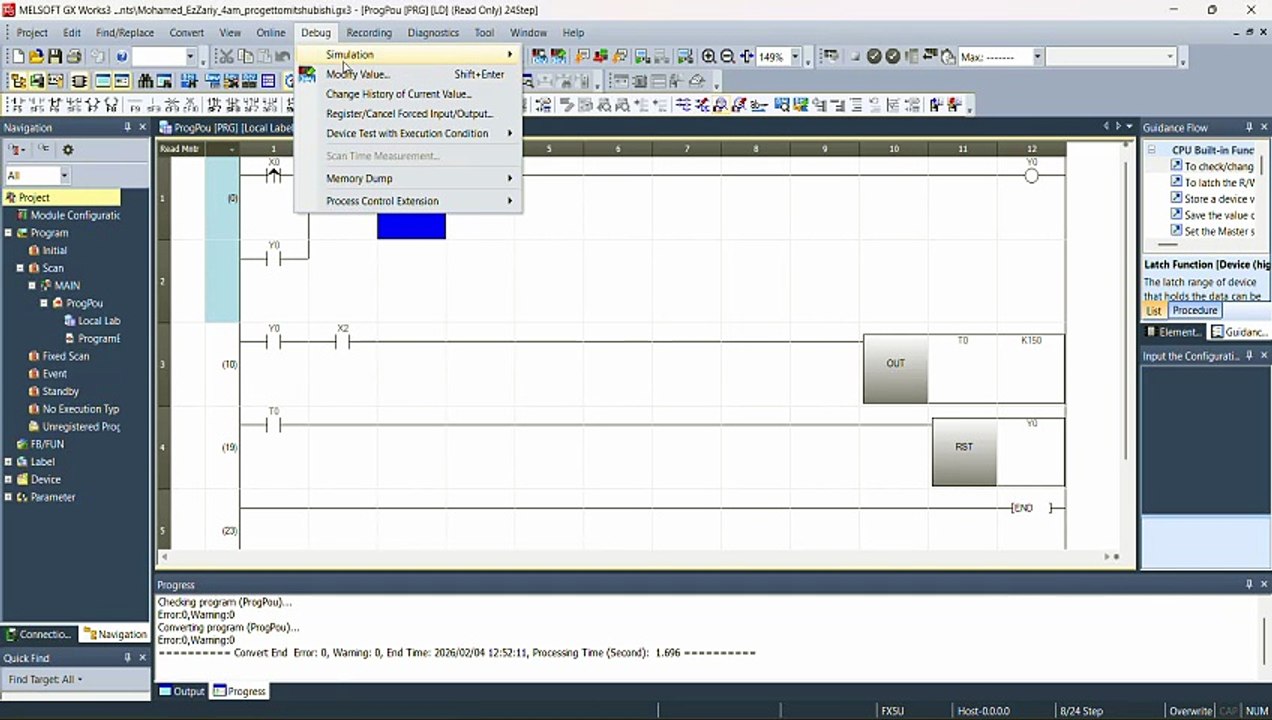This screenshot has width=1272, height=720.
Task: Zoom in with magnifier plus icon
Action: tap(708, 57)
